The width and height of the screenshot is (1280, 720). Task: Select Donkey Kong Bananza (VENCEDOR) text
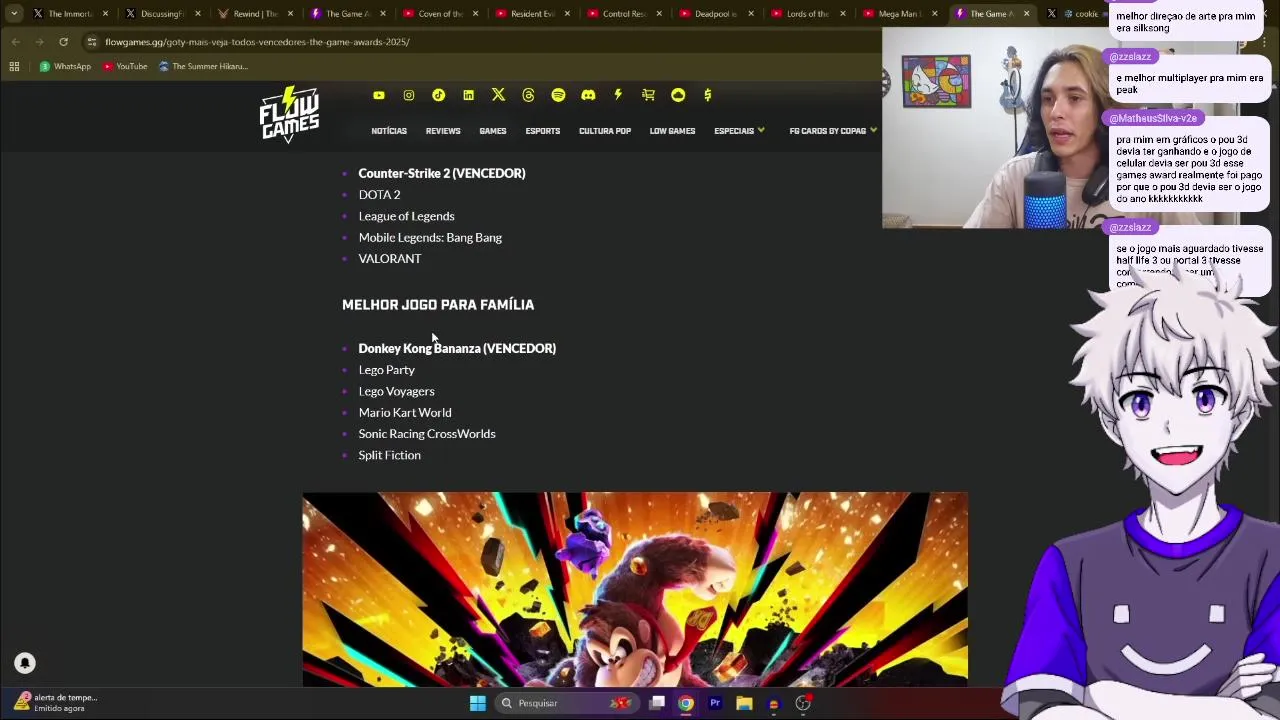coord(457,348)
